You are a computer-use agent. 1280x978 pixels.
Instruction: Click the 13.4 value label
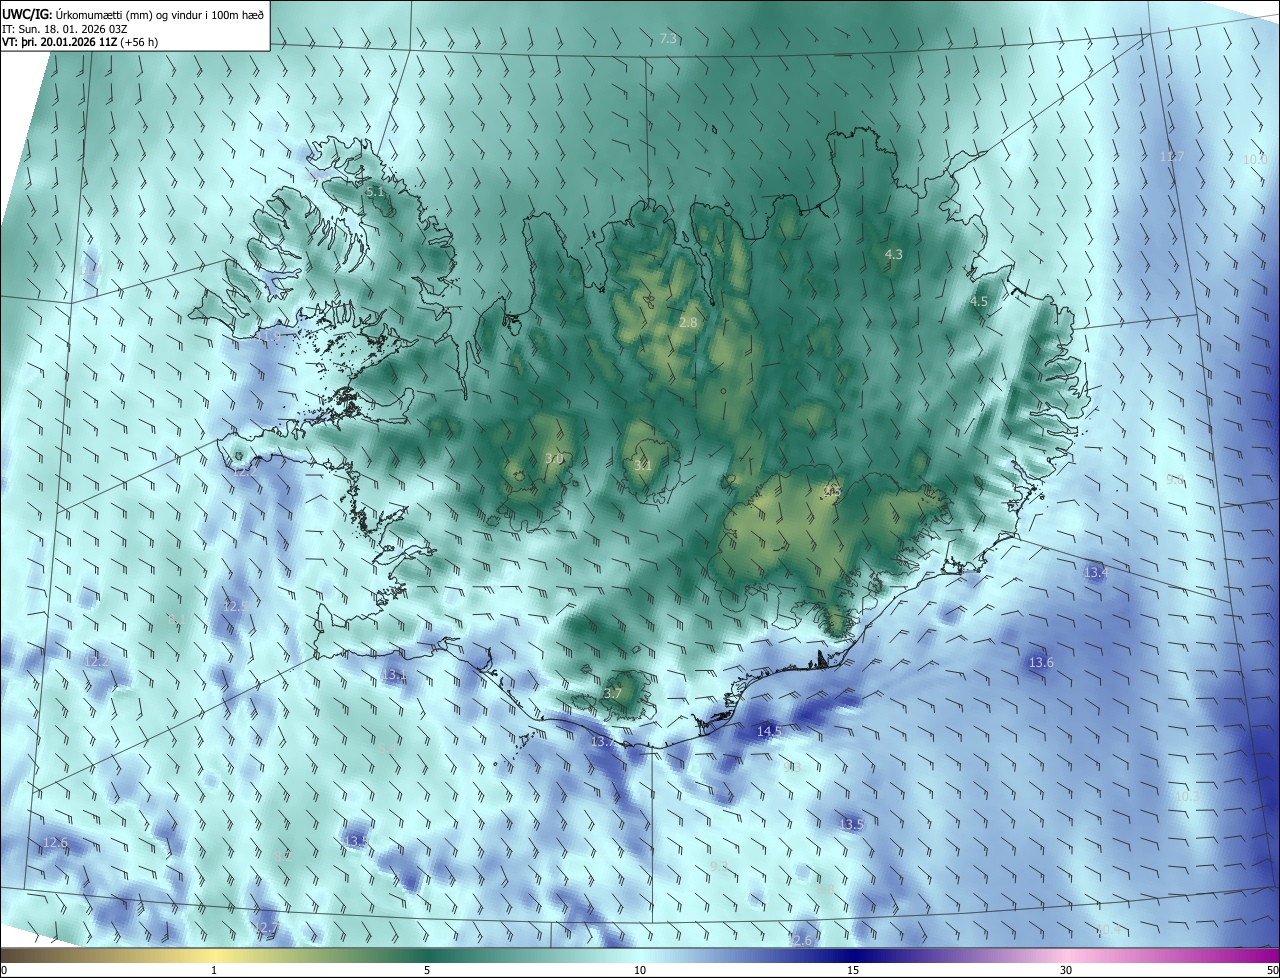[x=1096, y=572]
